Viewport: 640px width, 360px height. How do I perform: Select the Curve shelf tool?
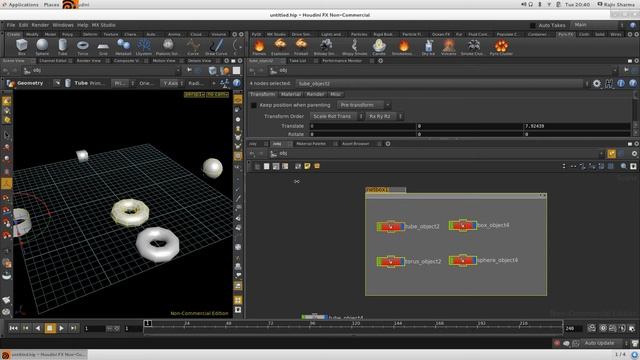[x=193, y=47]
